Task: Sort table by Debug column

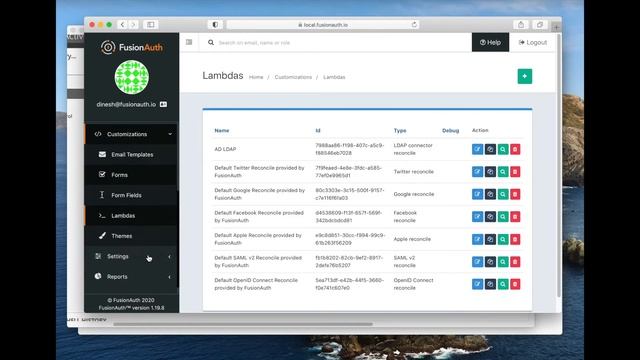Action: [x=451, y=131]
